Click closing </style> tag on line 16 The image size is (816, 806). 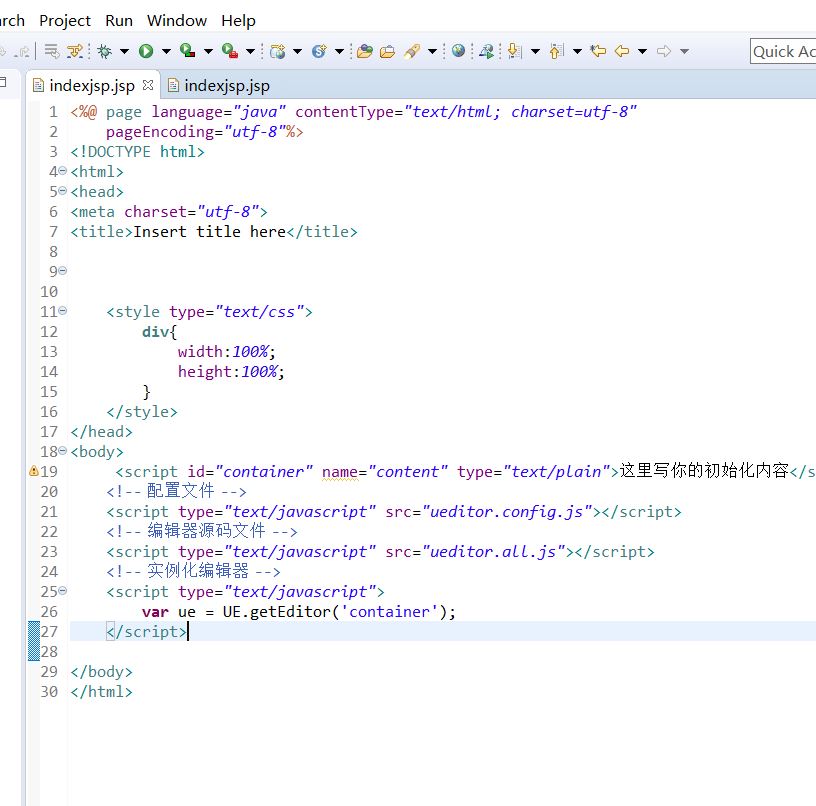(x=142, y=412)
